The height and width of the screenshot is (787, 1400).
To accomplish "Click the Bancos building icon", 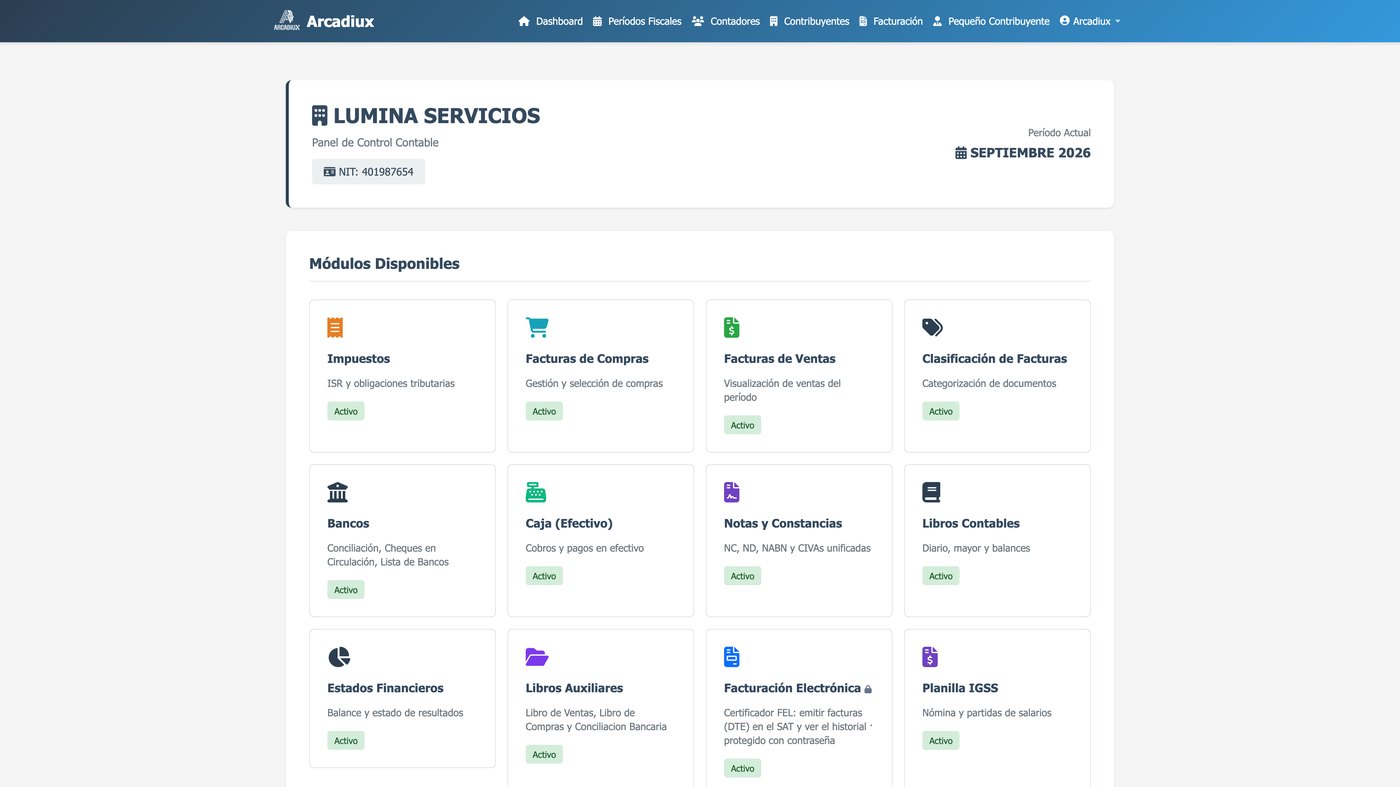I will [x=338, y=492].
